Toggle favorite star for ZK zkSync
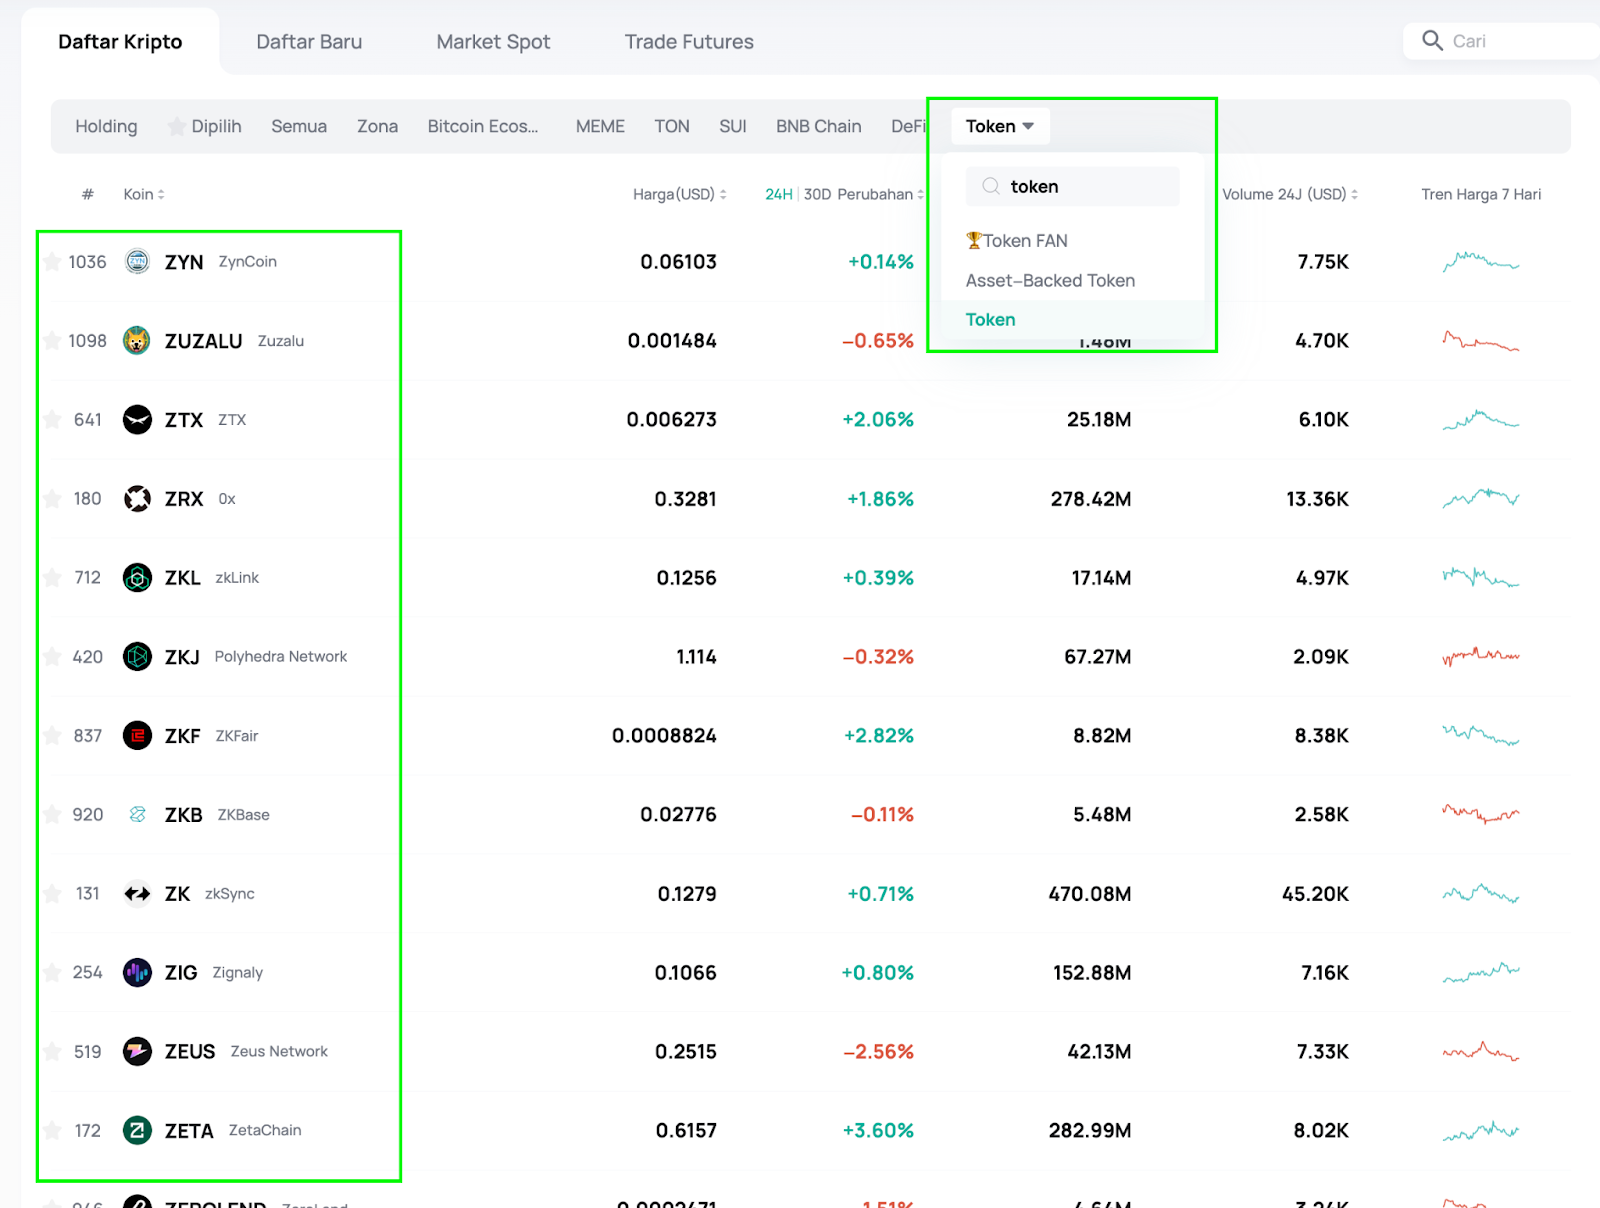1600x1208 pixels. point(52,894)
